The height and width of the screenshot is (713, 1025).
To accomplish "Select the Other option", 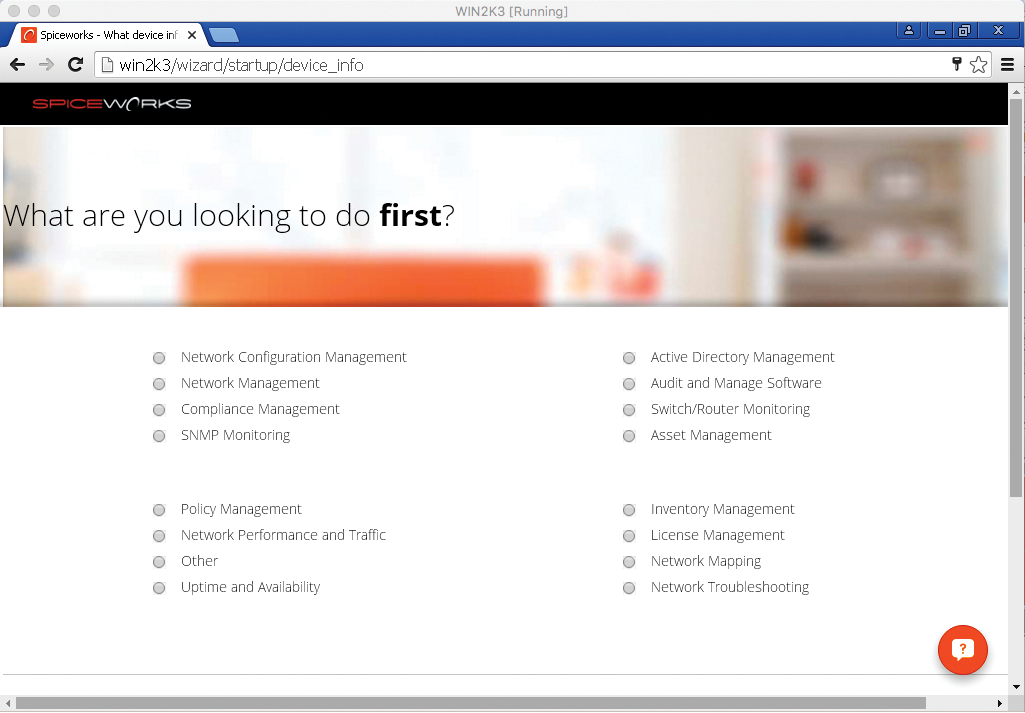I will click(x=159, y=561).
